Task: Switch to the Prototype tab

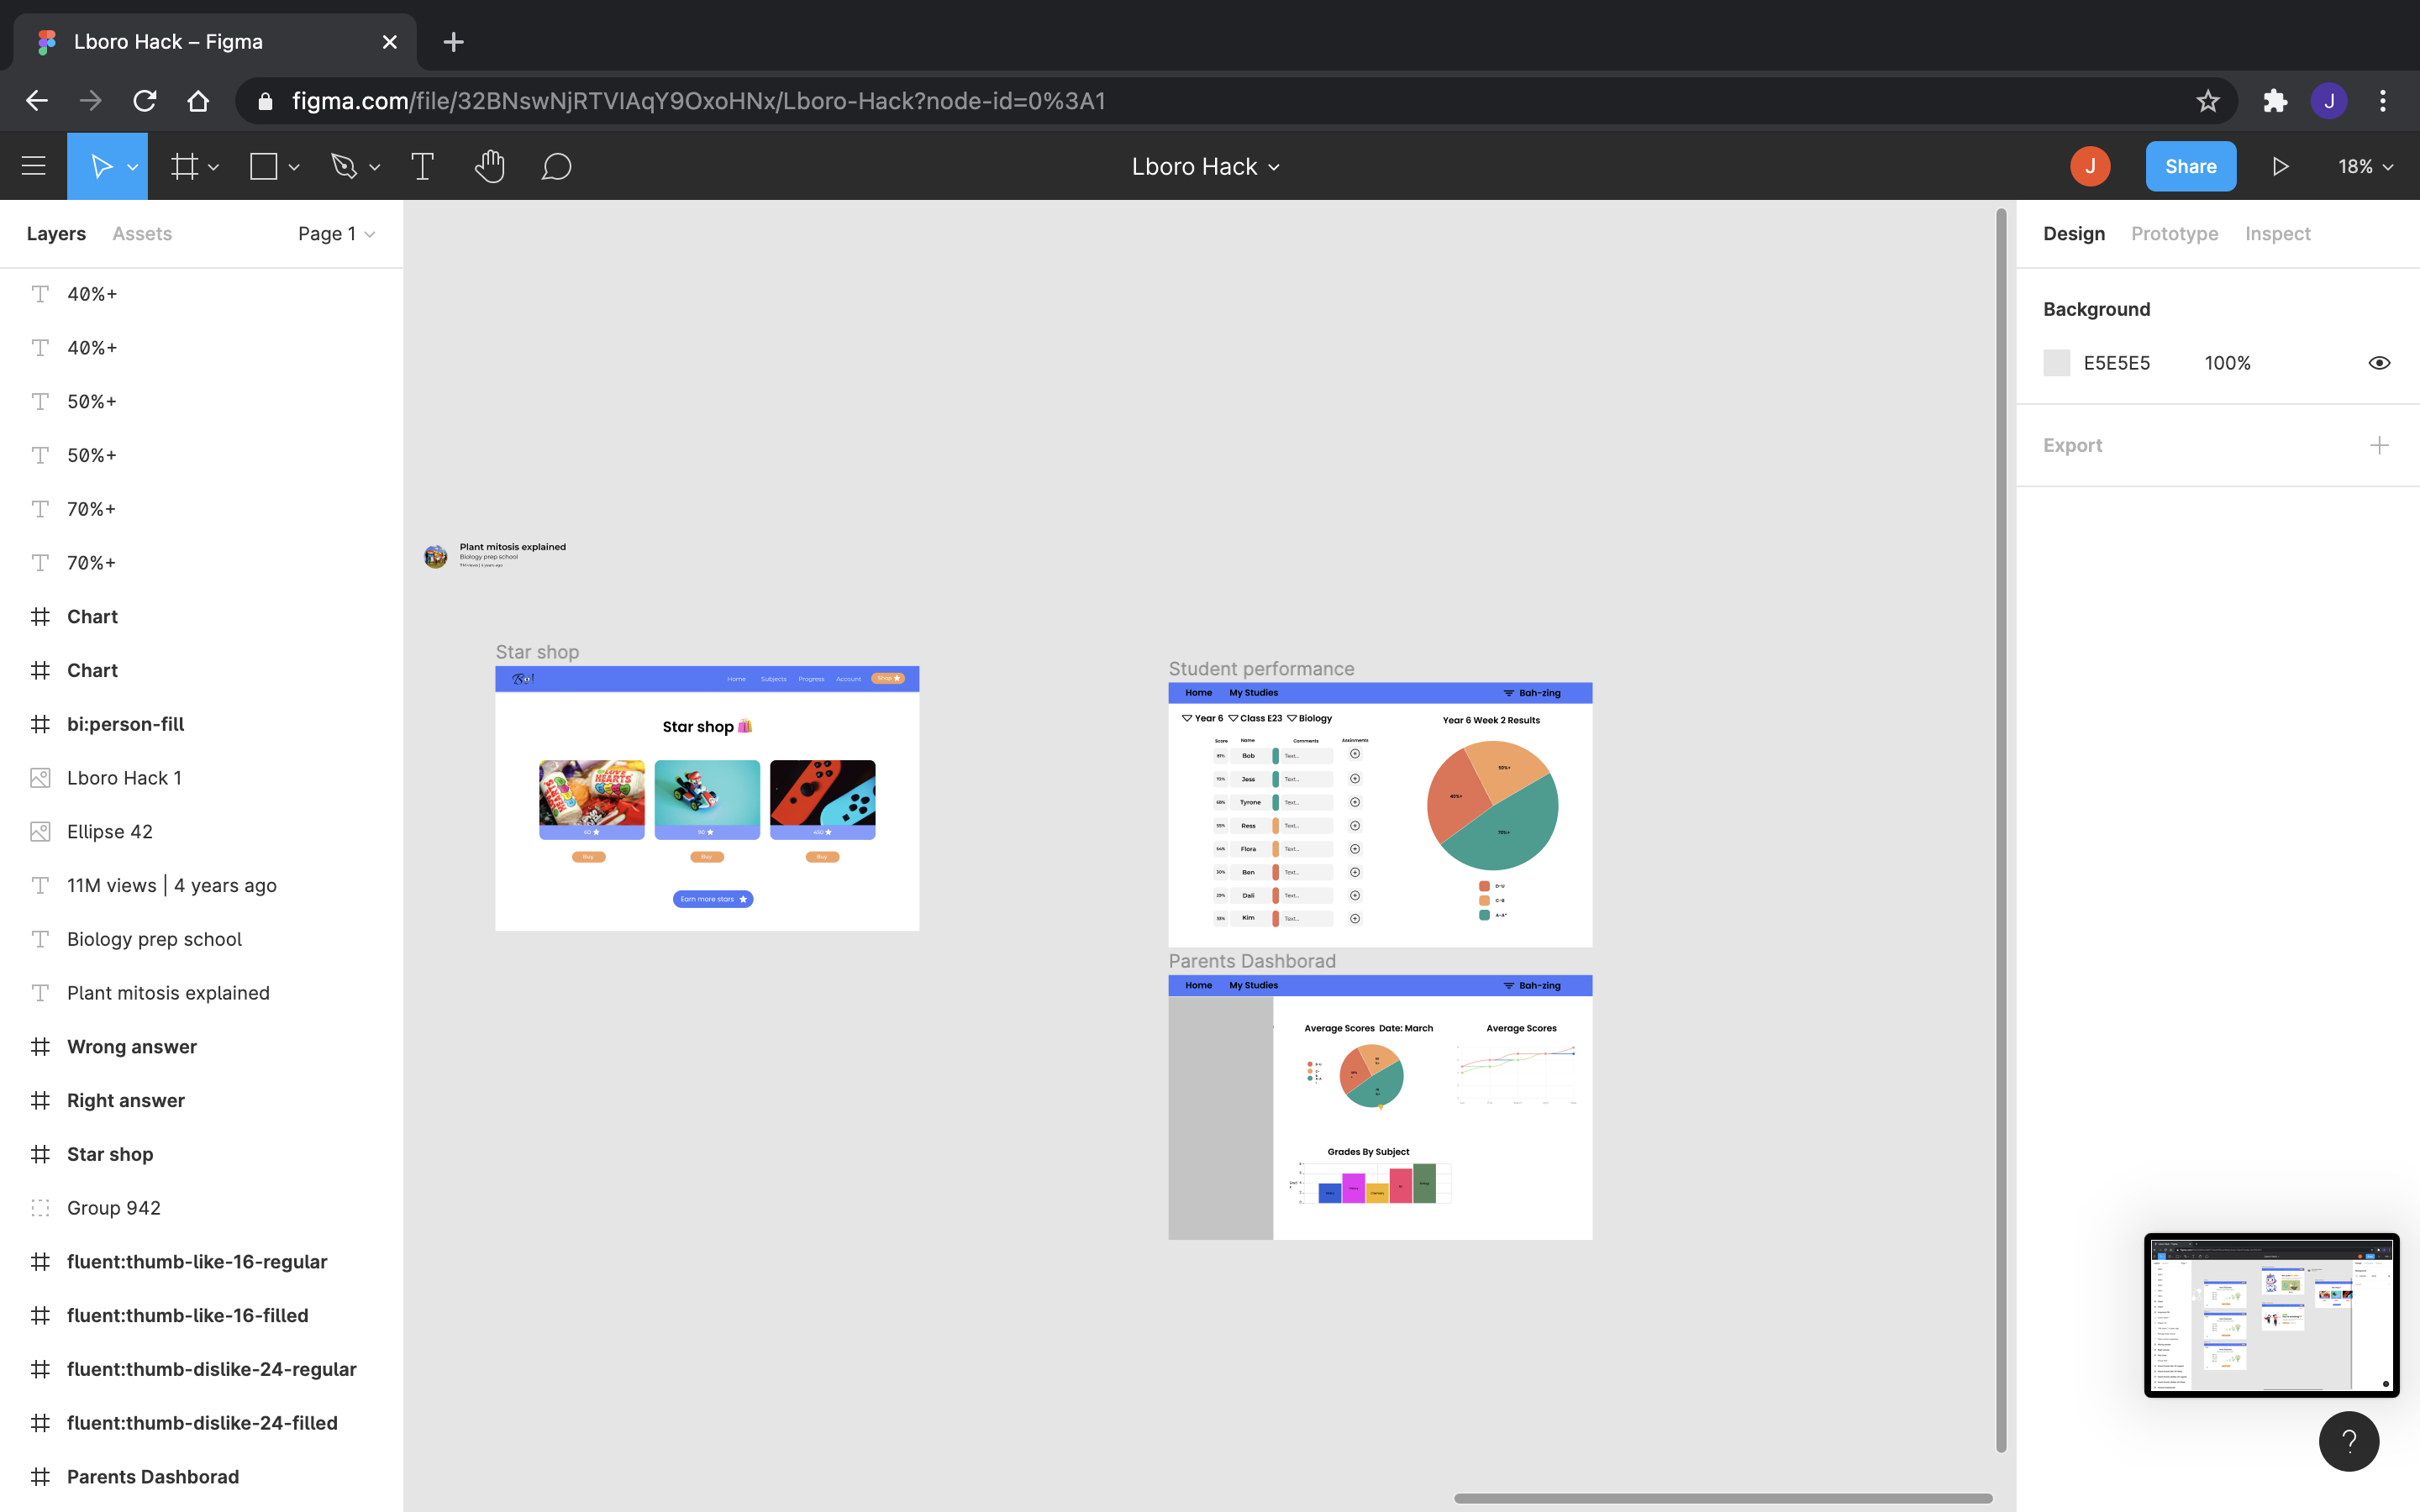Action: click(2174, 234)
